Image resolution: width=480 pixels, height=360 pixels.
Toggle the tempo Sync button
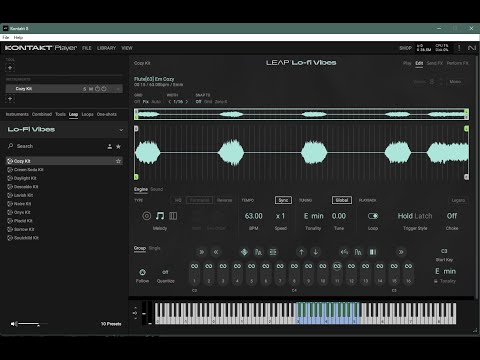[x=283, y=200]
